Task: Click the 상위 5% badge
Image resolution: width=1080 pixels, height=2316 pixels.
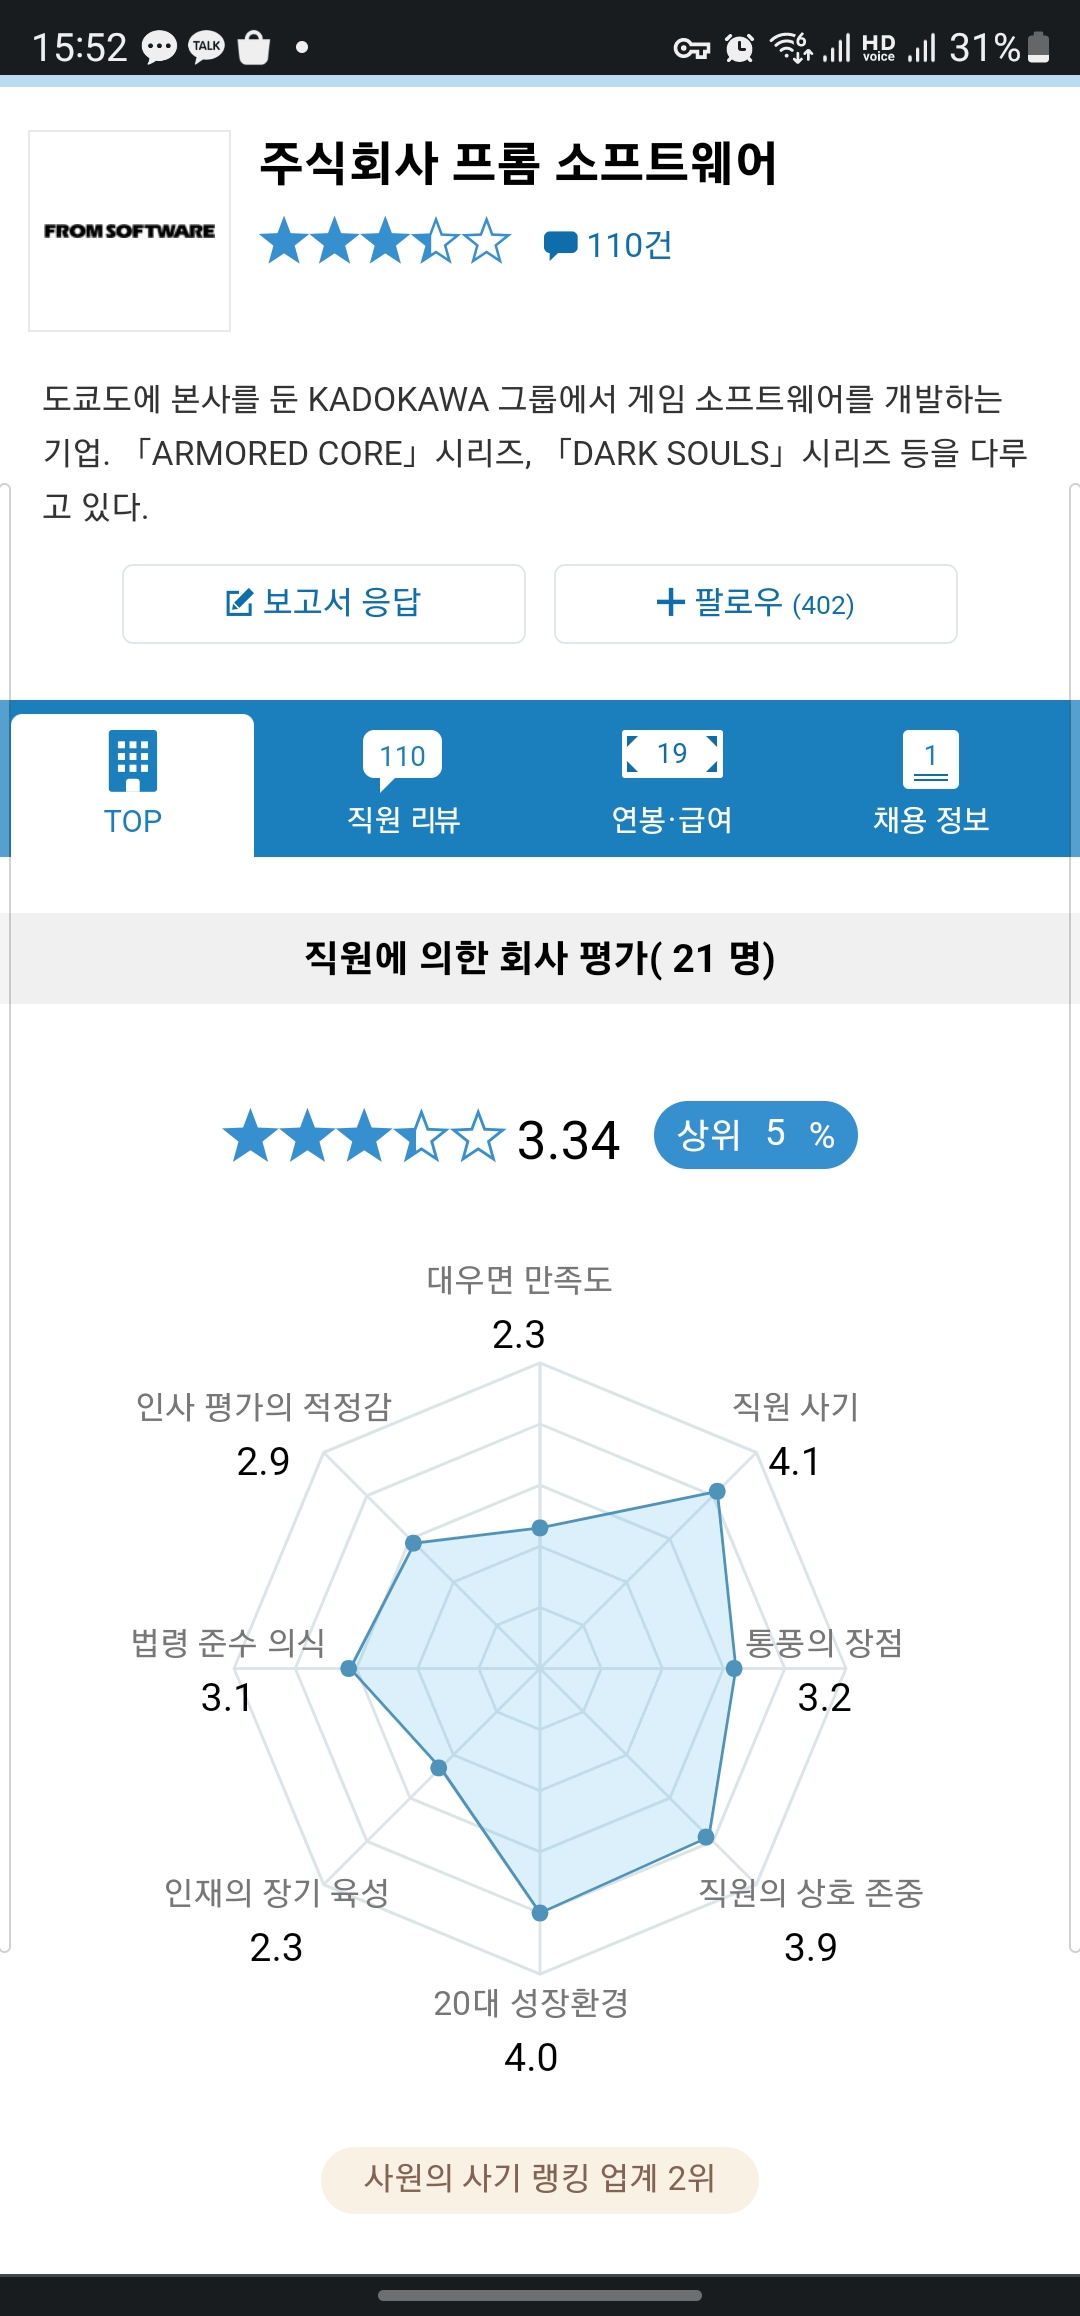Action: (755, 1134)
